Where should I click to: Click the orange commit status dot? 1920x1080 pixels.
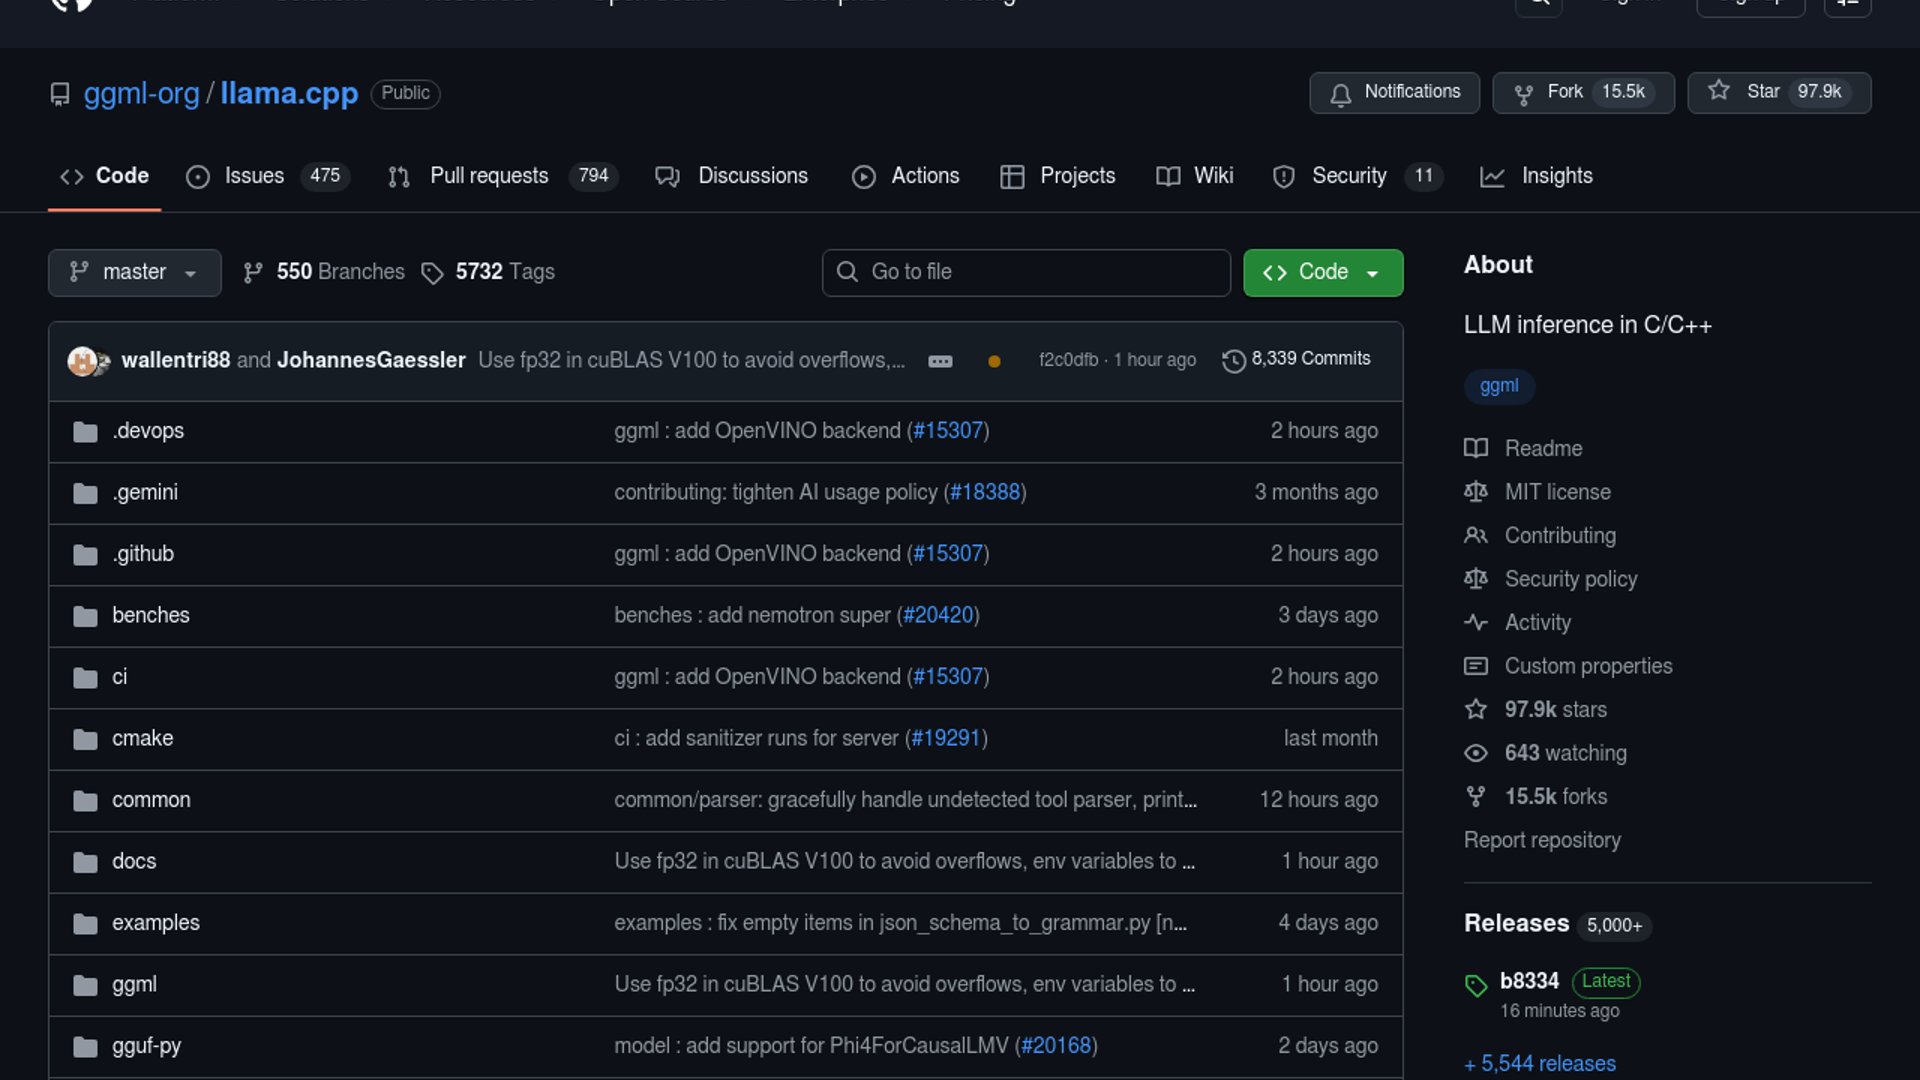coord(994,361)
